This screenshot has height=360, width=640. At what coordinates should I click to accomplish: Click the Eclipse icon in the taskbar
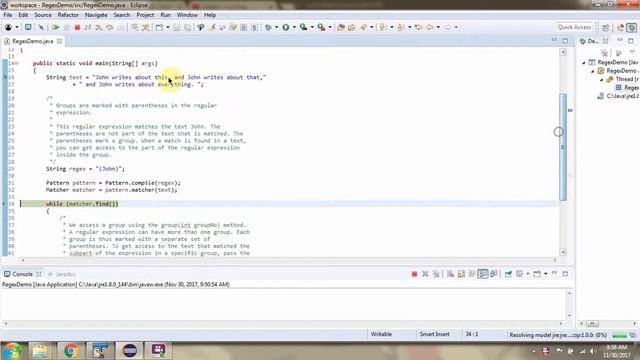[129, 351]
